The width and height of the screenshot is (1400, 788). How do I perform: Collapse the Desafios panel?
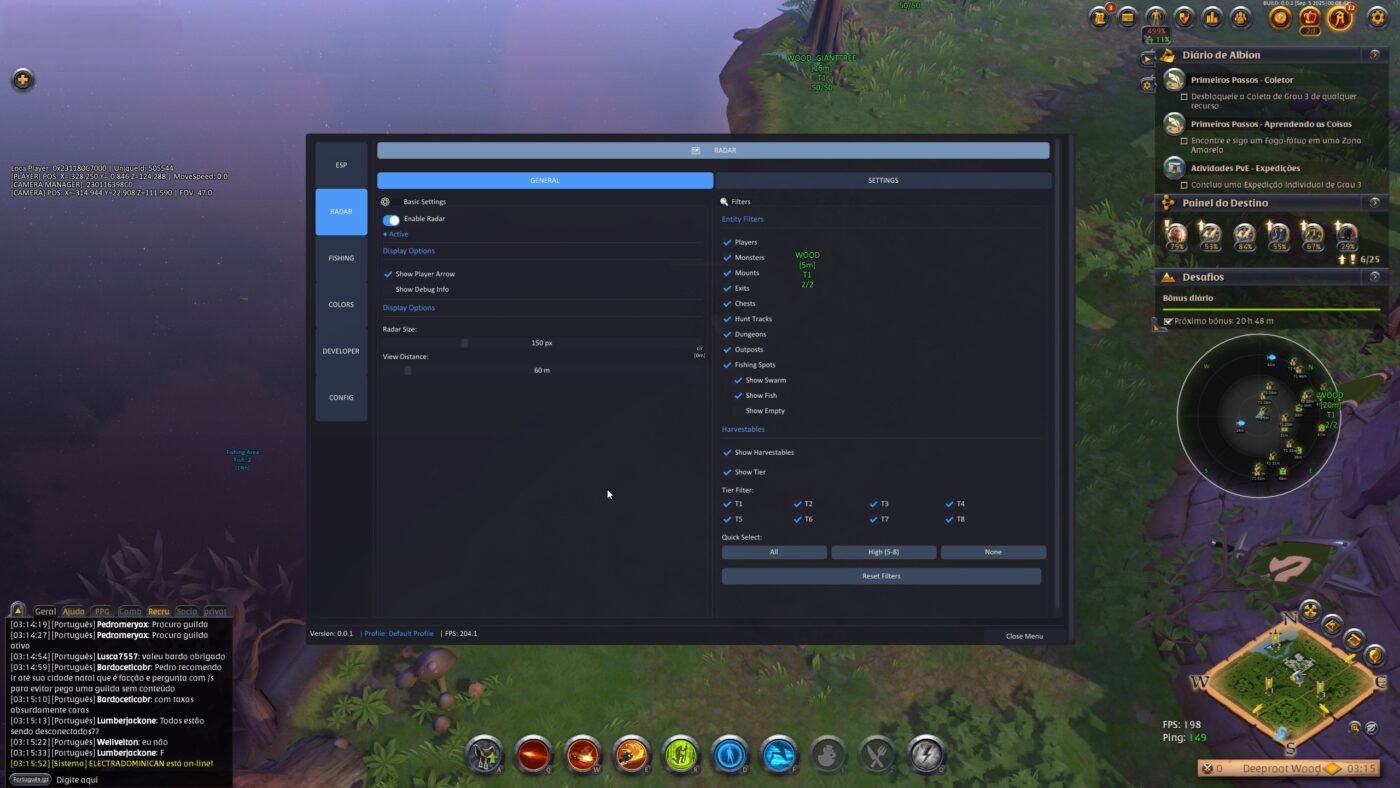[x=1374, y=277]
